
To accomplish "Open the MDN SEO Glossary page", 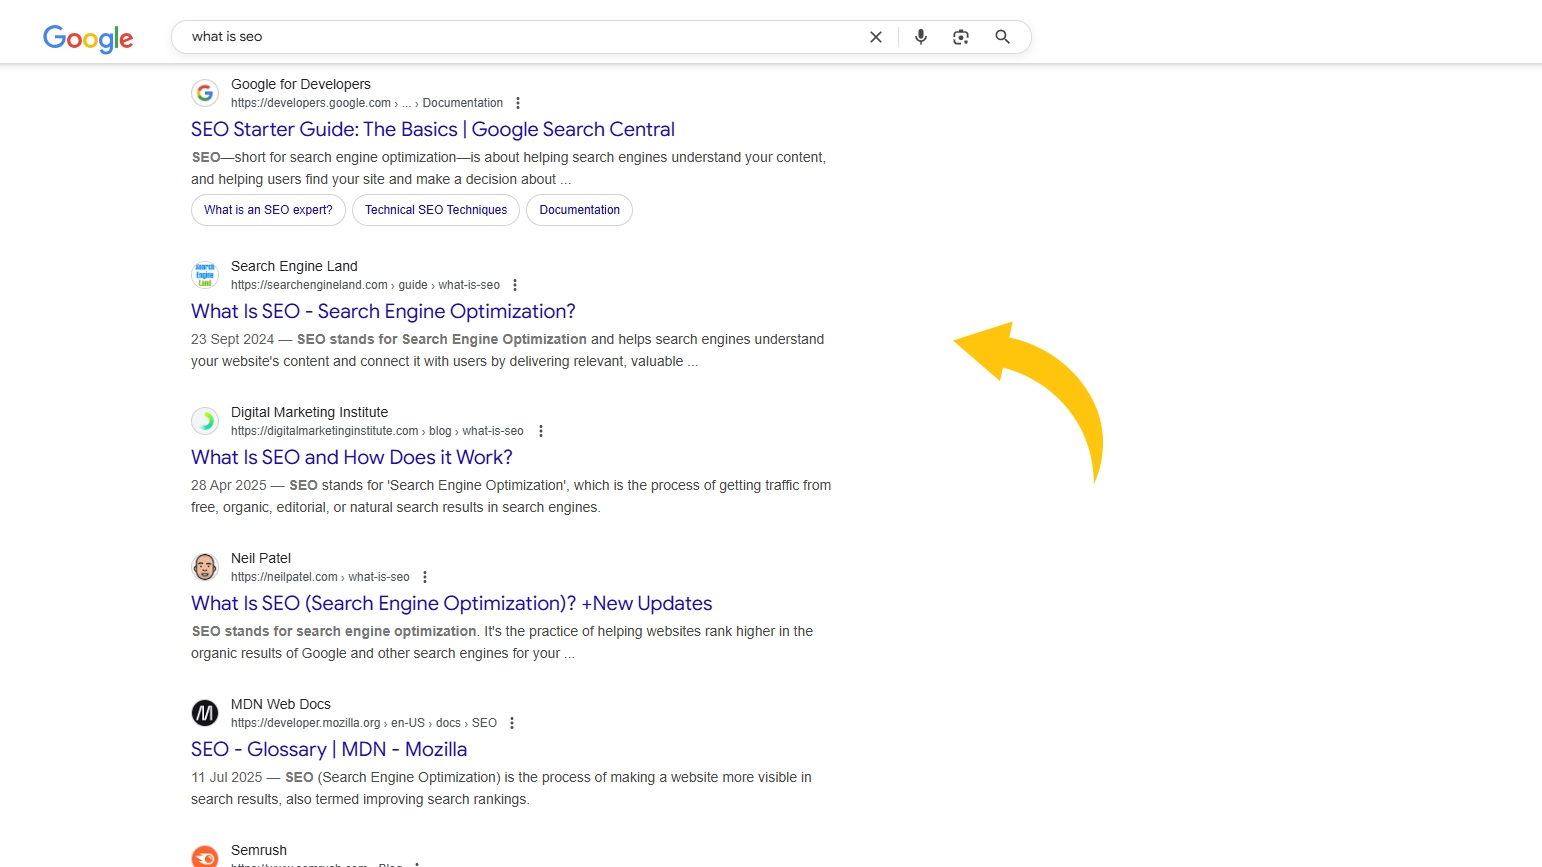I will pyautogui.click(x=329, y=748).
